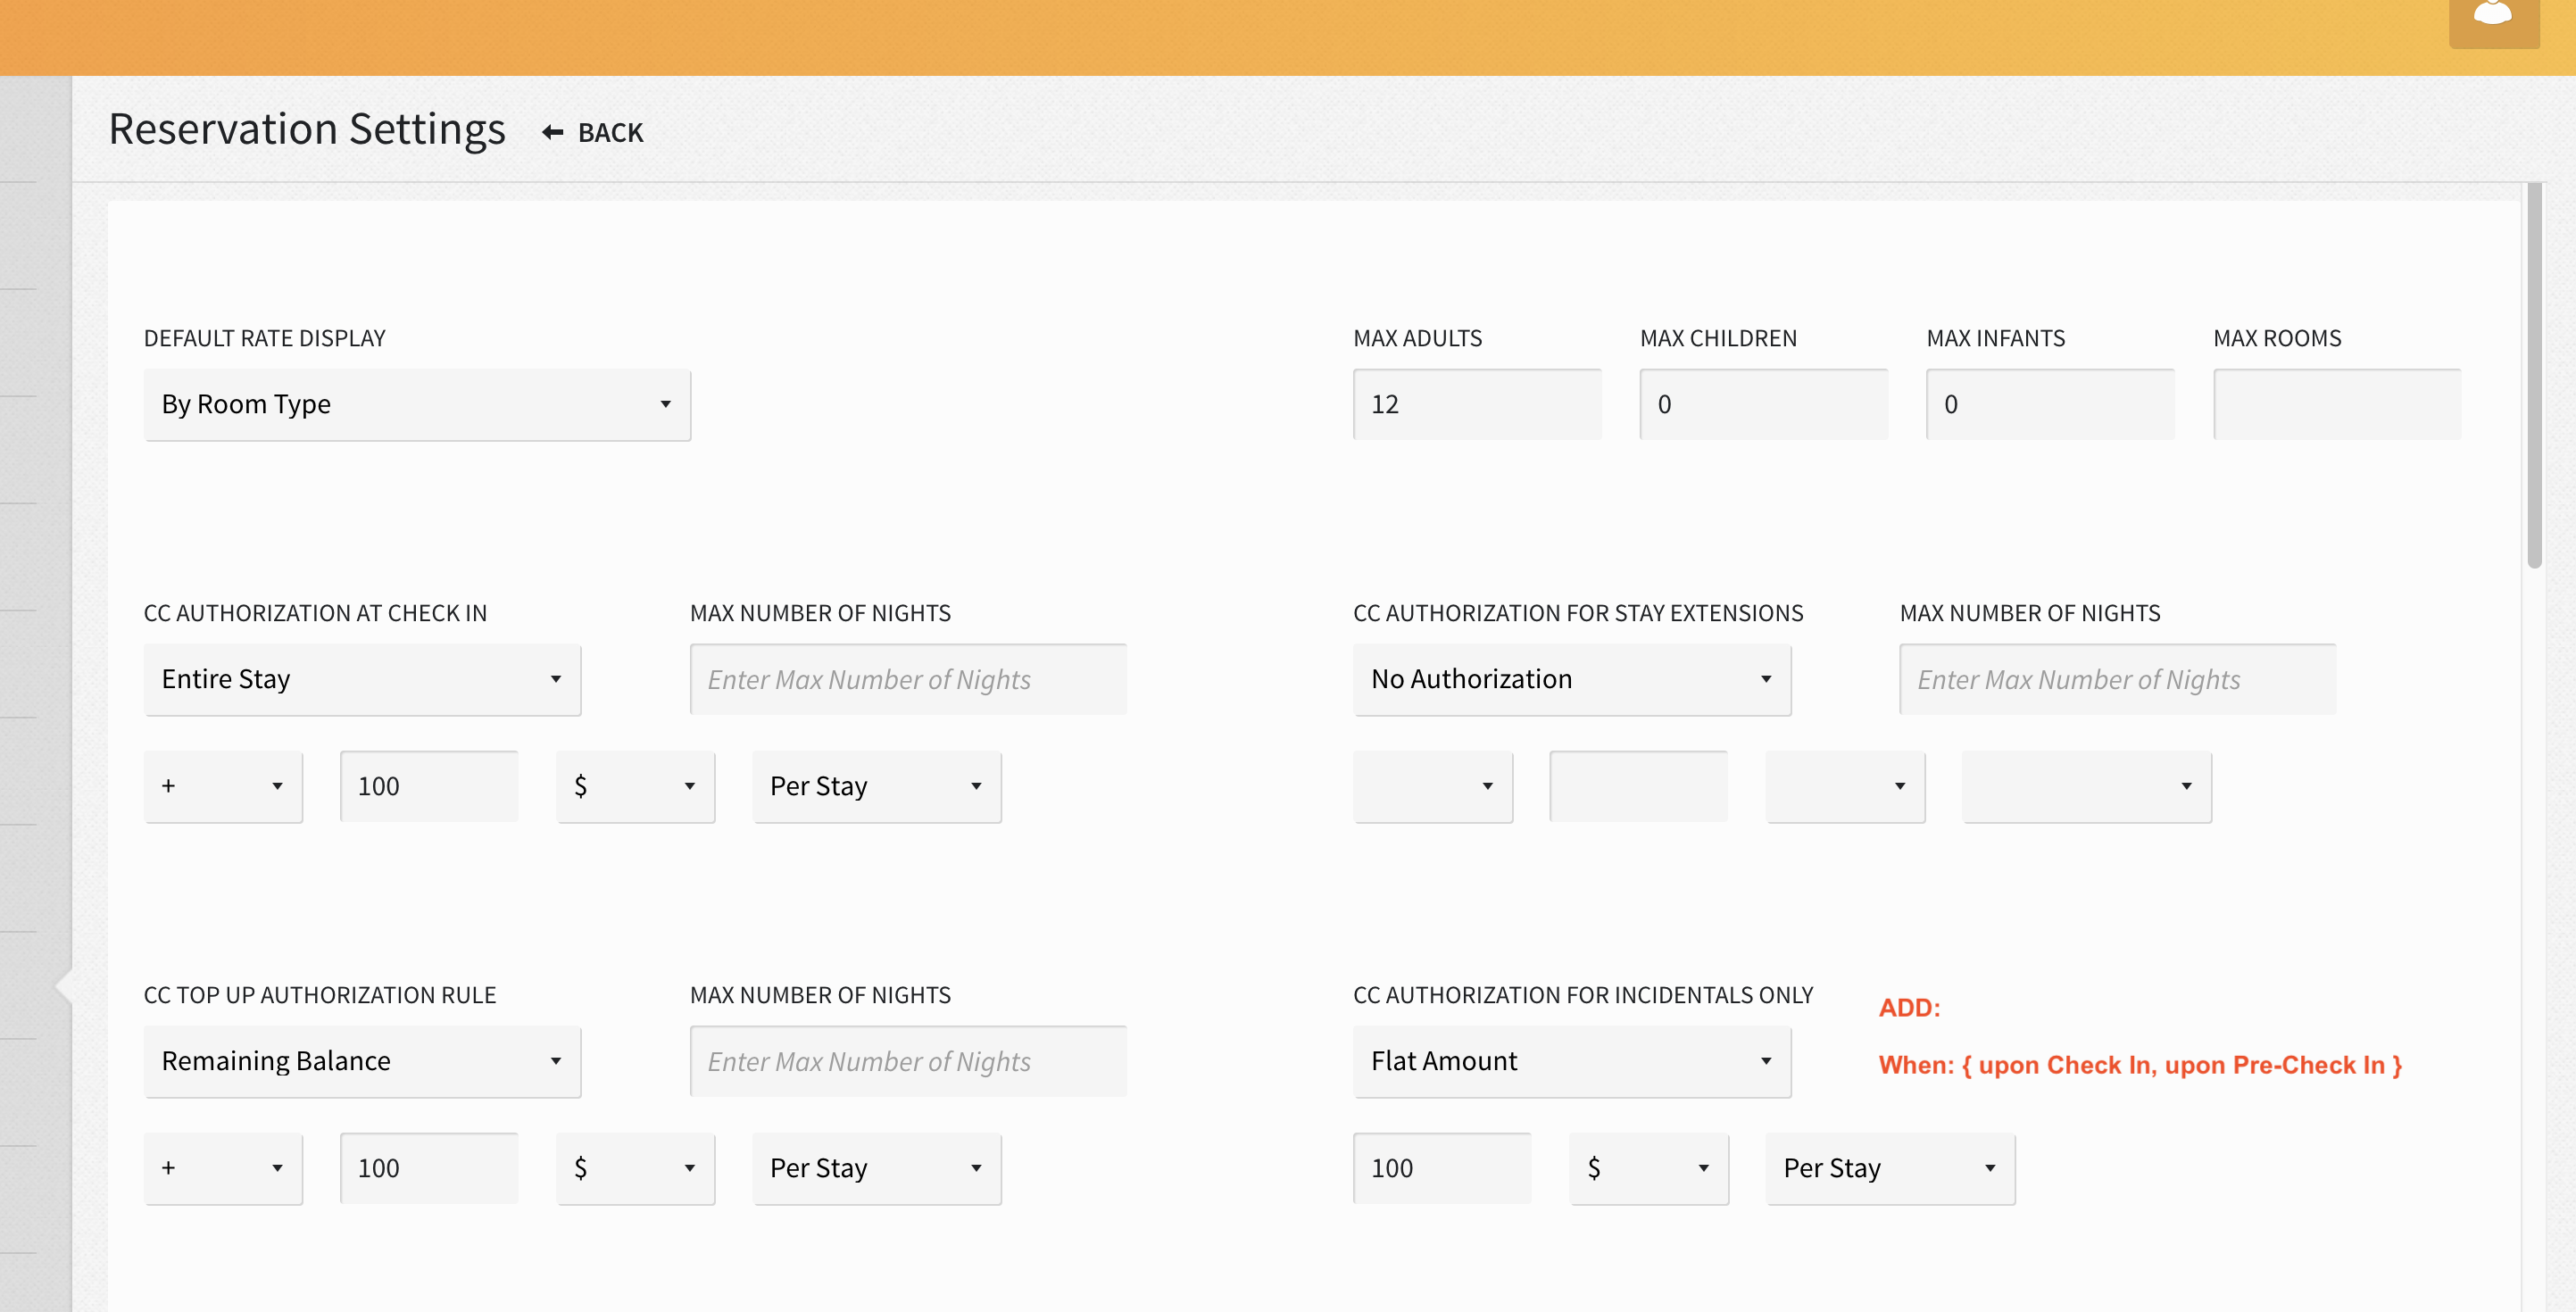The image size is (2576, 1312).
Task: Open the dollar currency dropdown under Check In
Action: [x=635, y=786]
